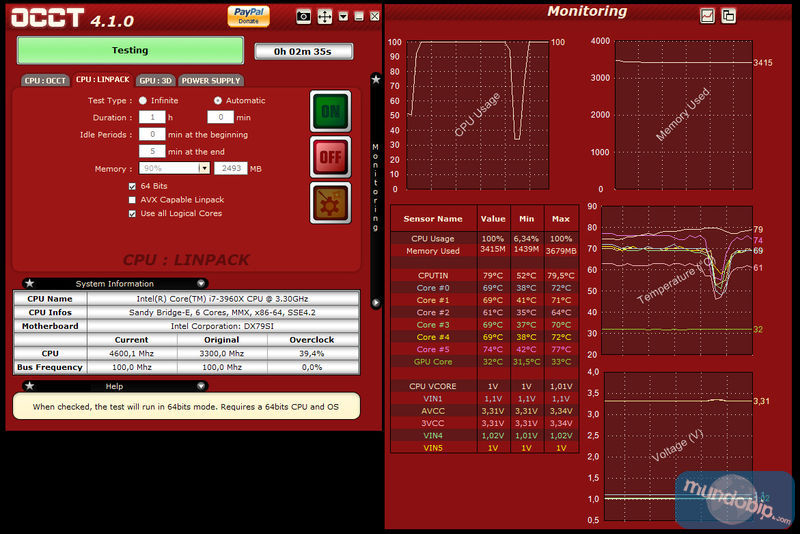
Task: Switch to the POWER SUPPLY tab
Action: 211,81
